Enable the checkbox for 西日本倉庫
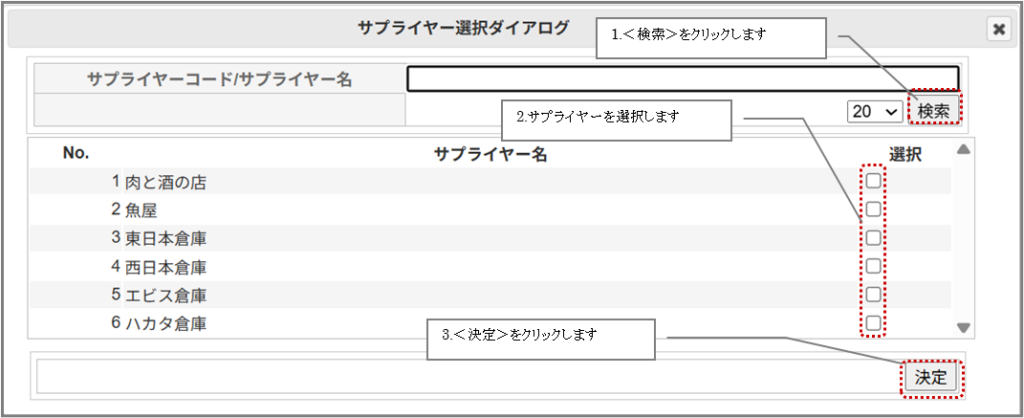1024x418 pixels. [x=873, y=266]
